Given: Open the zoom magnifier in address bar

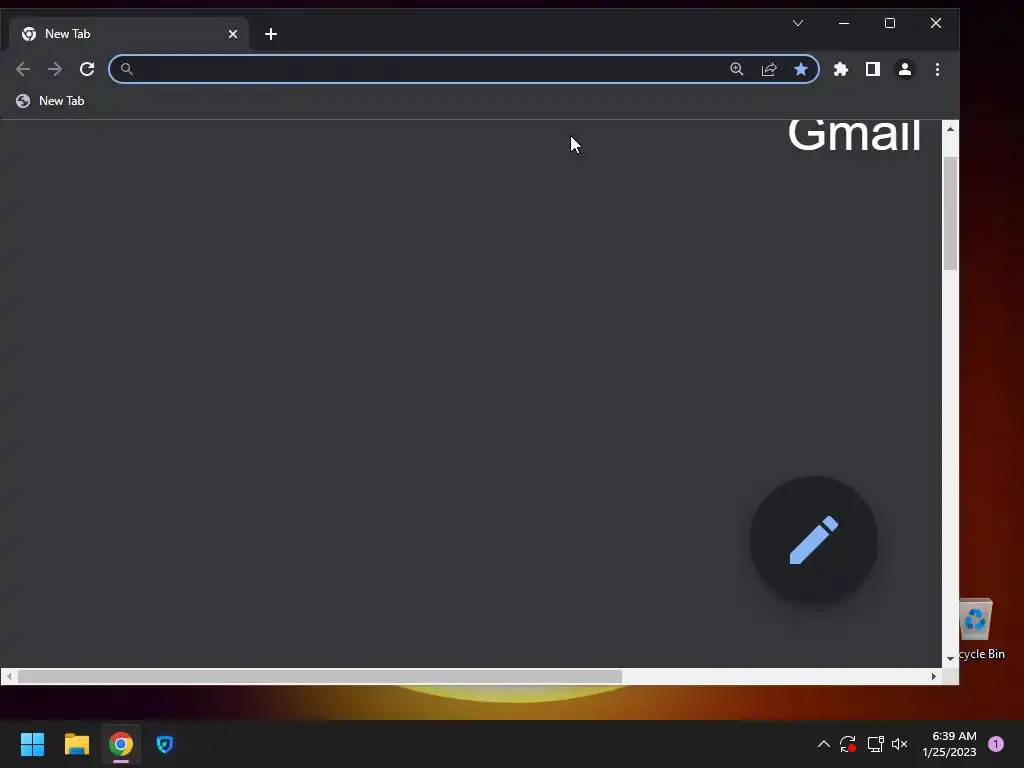Looking at the screenshot, I should pos(737,69).
